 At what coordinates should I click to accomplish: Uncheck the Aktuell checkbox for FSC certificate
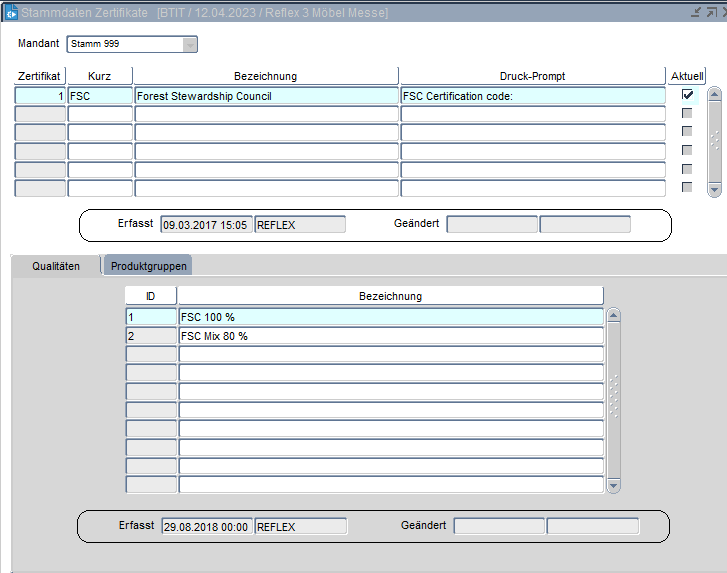[x=687, y=95]
